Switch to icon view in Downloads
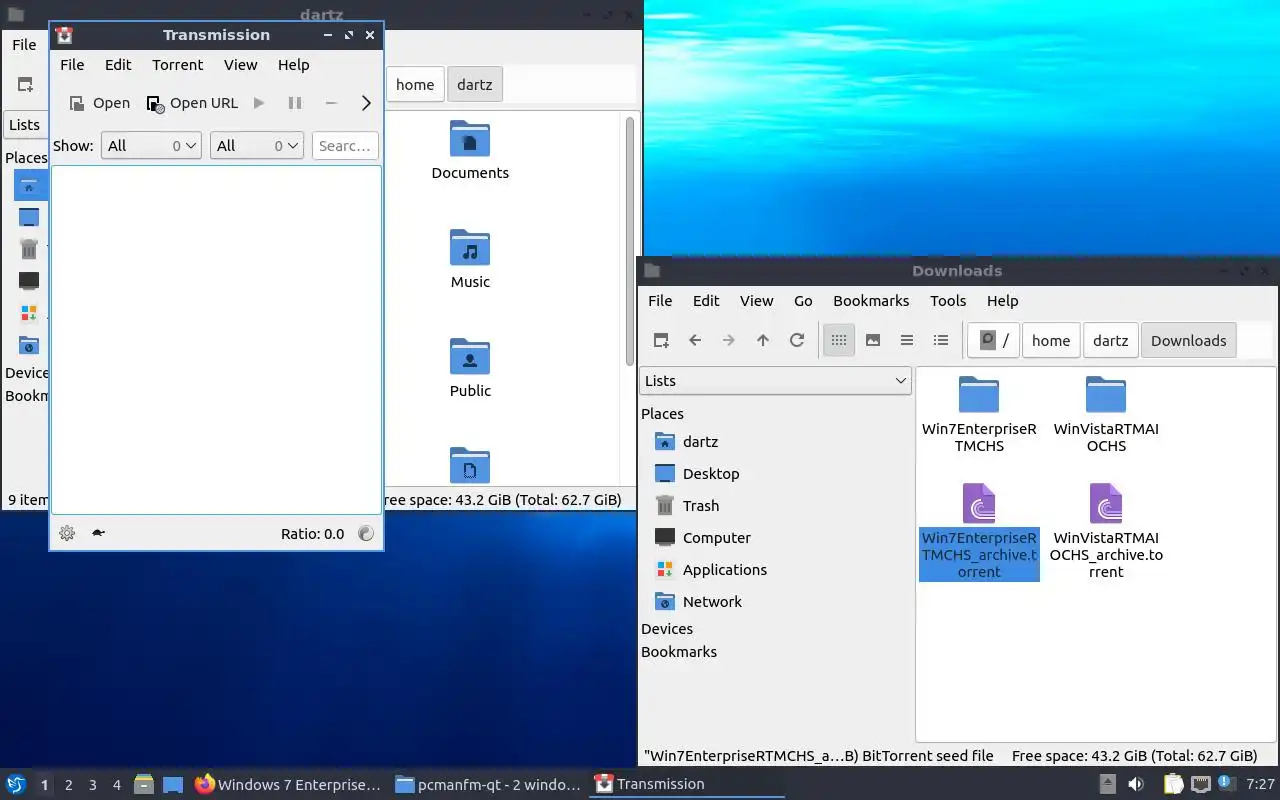The width and height of the screenshot is (1280, 800). click(839, 341)
